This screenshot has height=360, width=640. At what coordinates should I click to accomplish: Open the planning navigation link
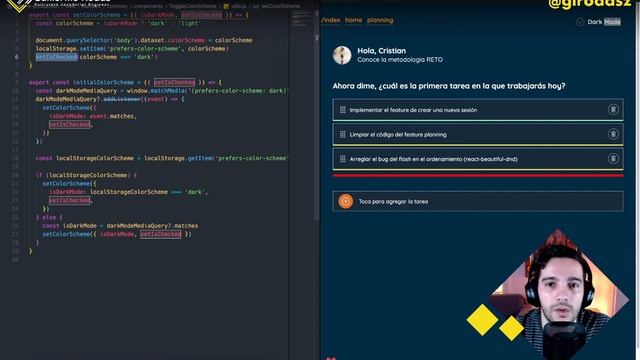coord(380,20)
